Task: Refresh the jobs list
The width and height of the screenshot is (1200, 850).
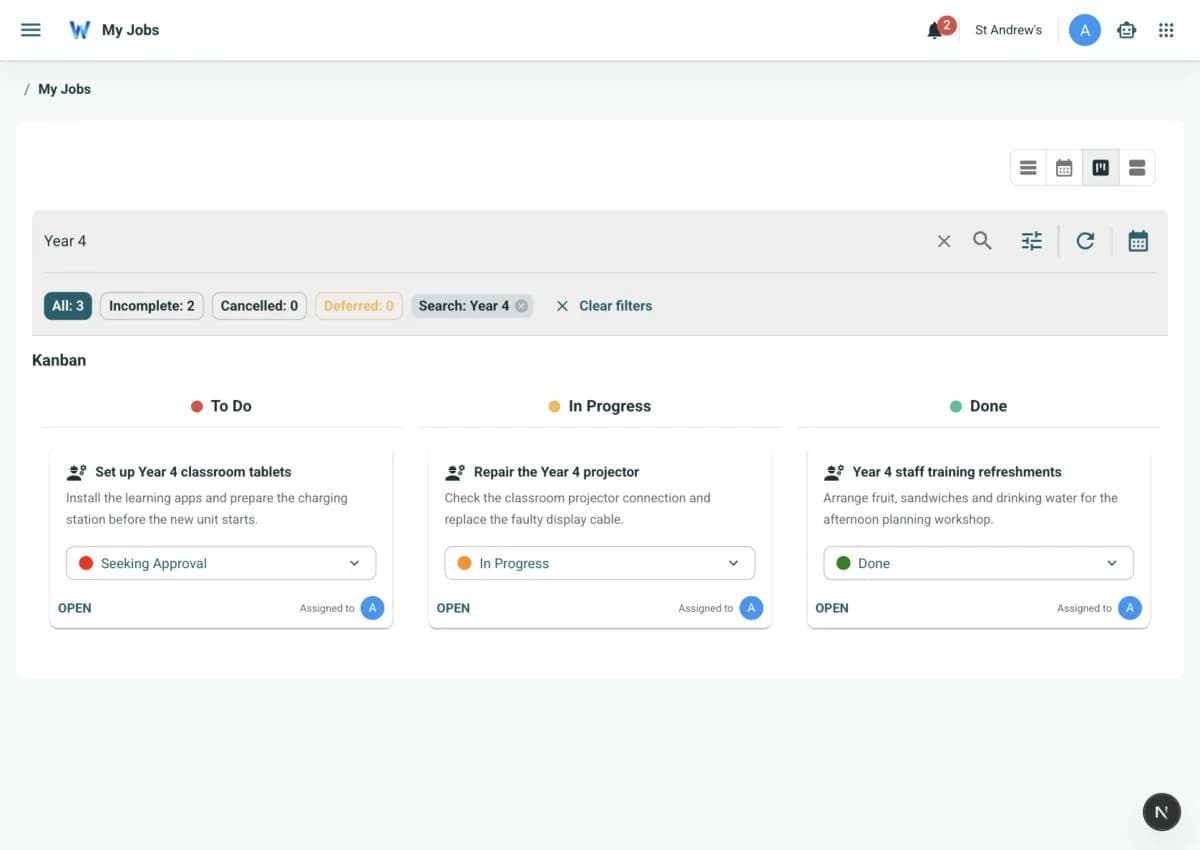Action: [1085, 241]
